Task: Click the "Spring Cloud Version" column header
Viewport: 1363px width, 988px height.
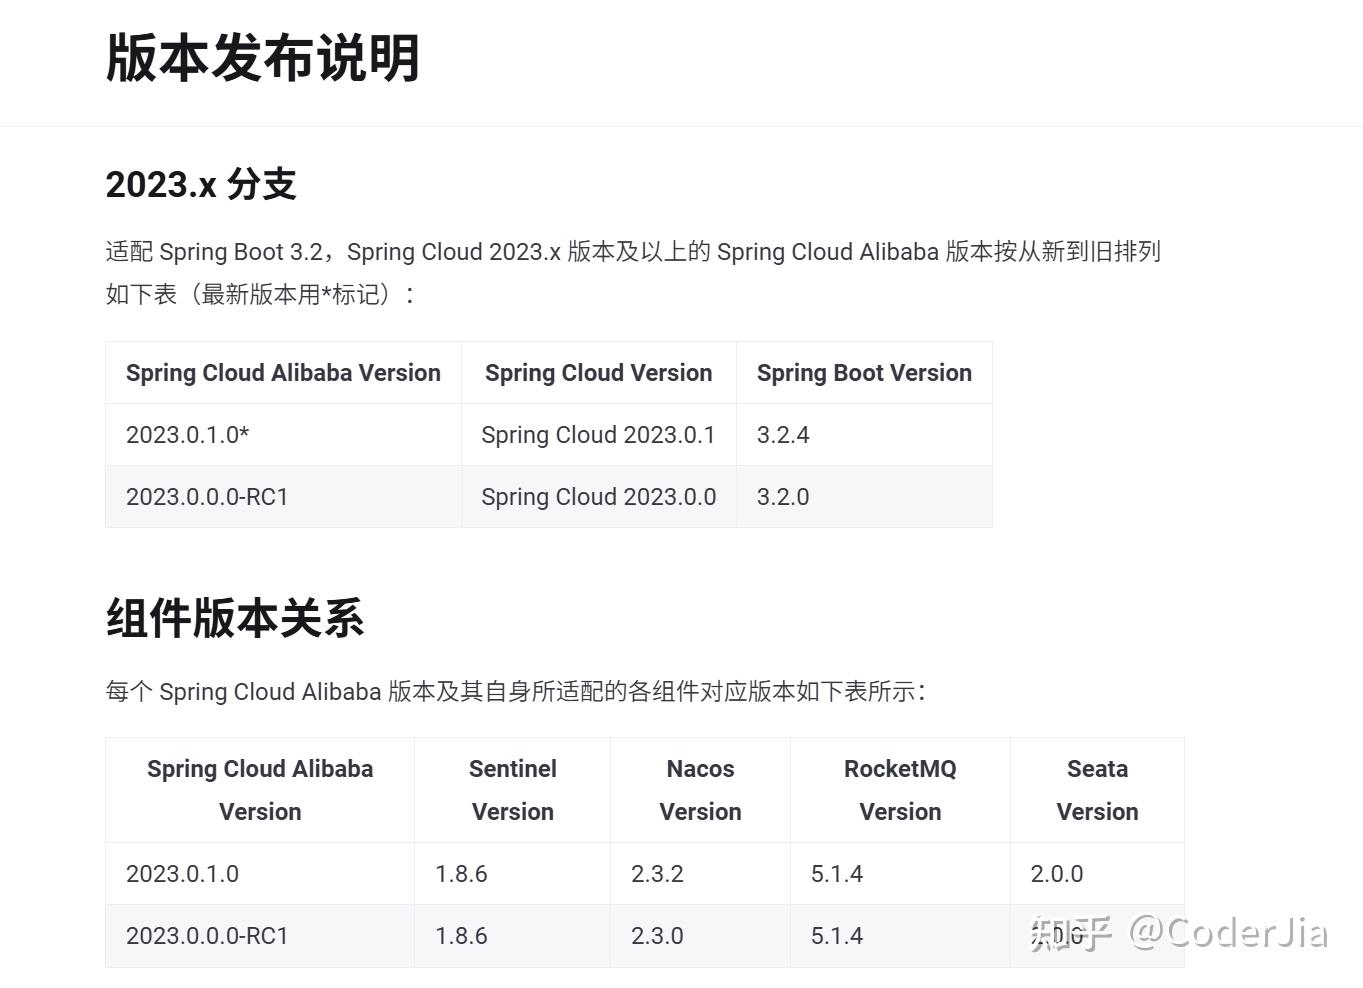Action: coord(598,373)
